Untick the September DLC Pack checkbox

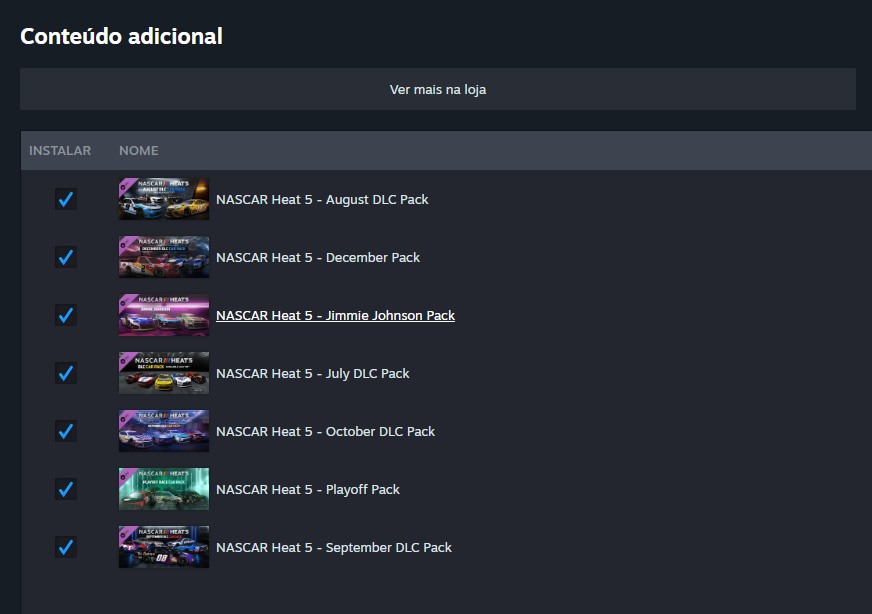point(66,547)
